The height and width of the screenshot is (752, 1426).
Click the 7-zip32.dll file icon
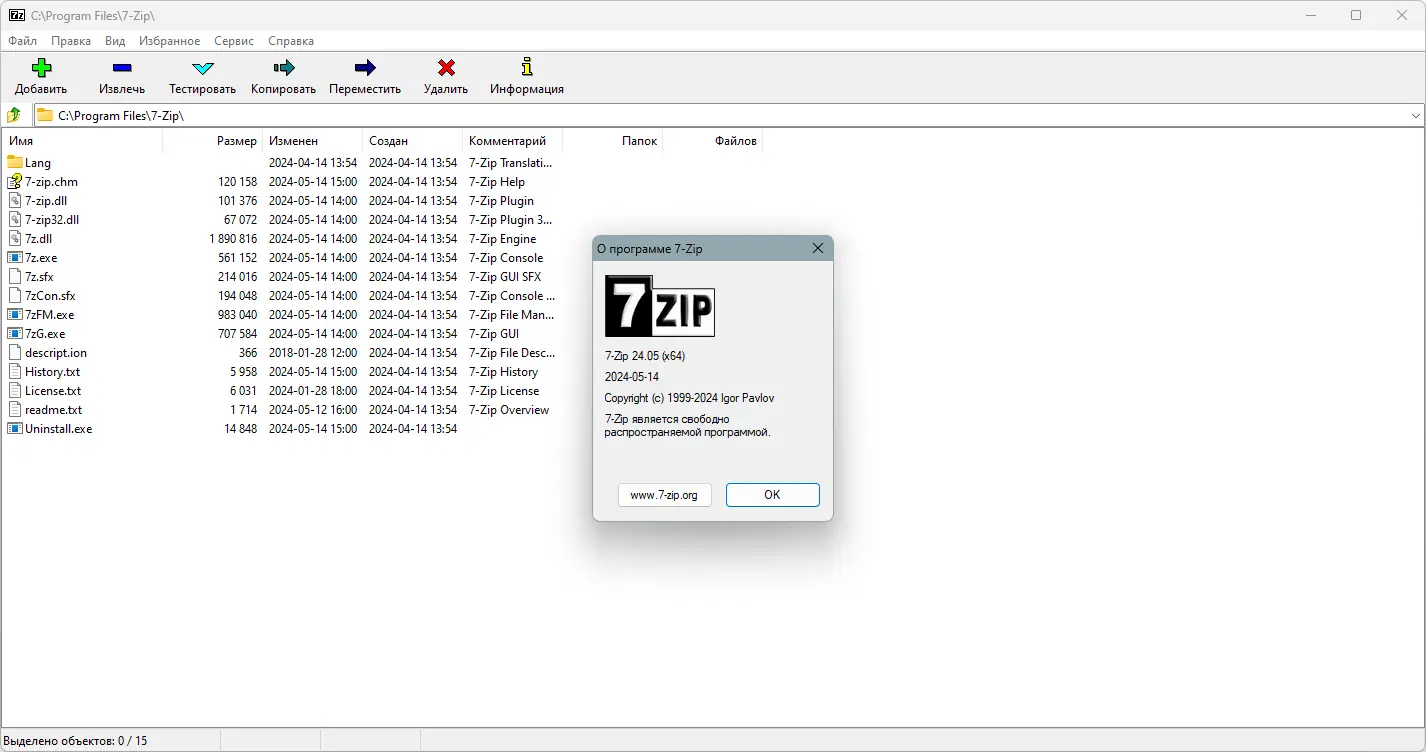pos(15,219)
